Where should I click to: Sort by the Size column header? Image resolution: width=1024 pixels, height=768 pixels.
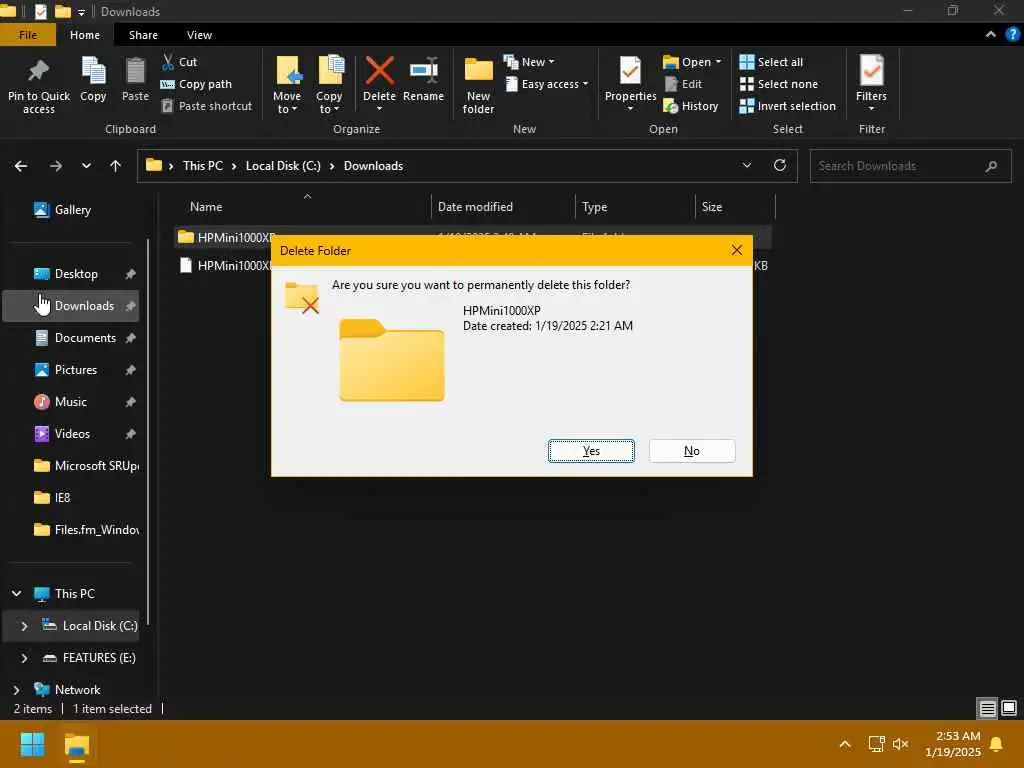[735, 207]
